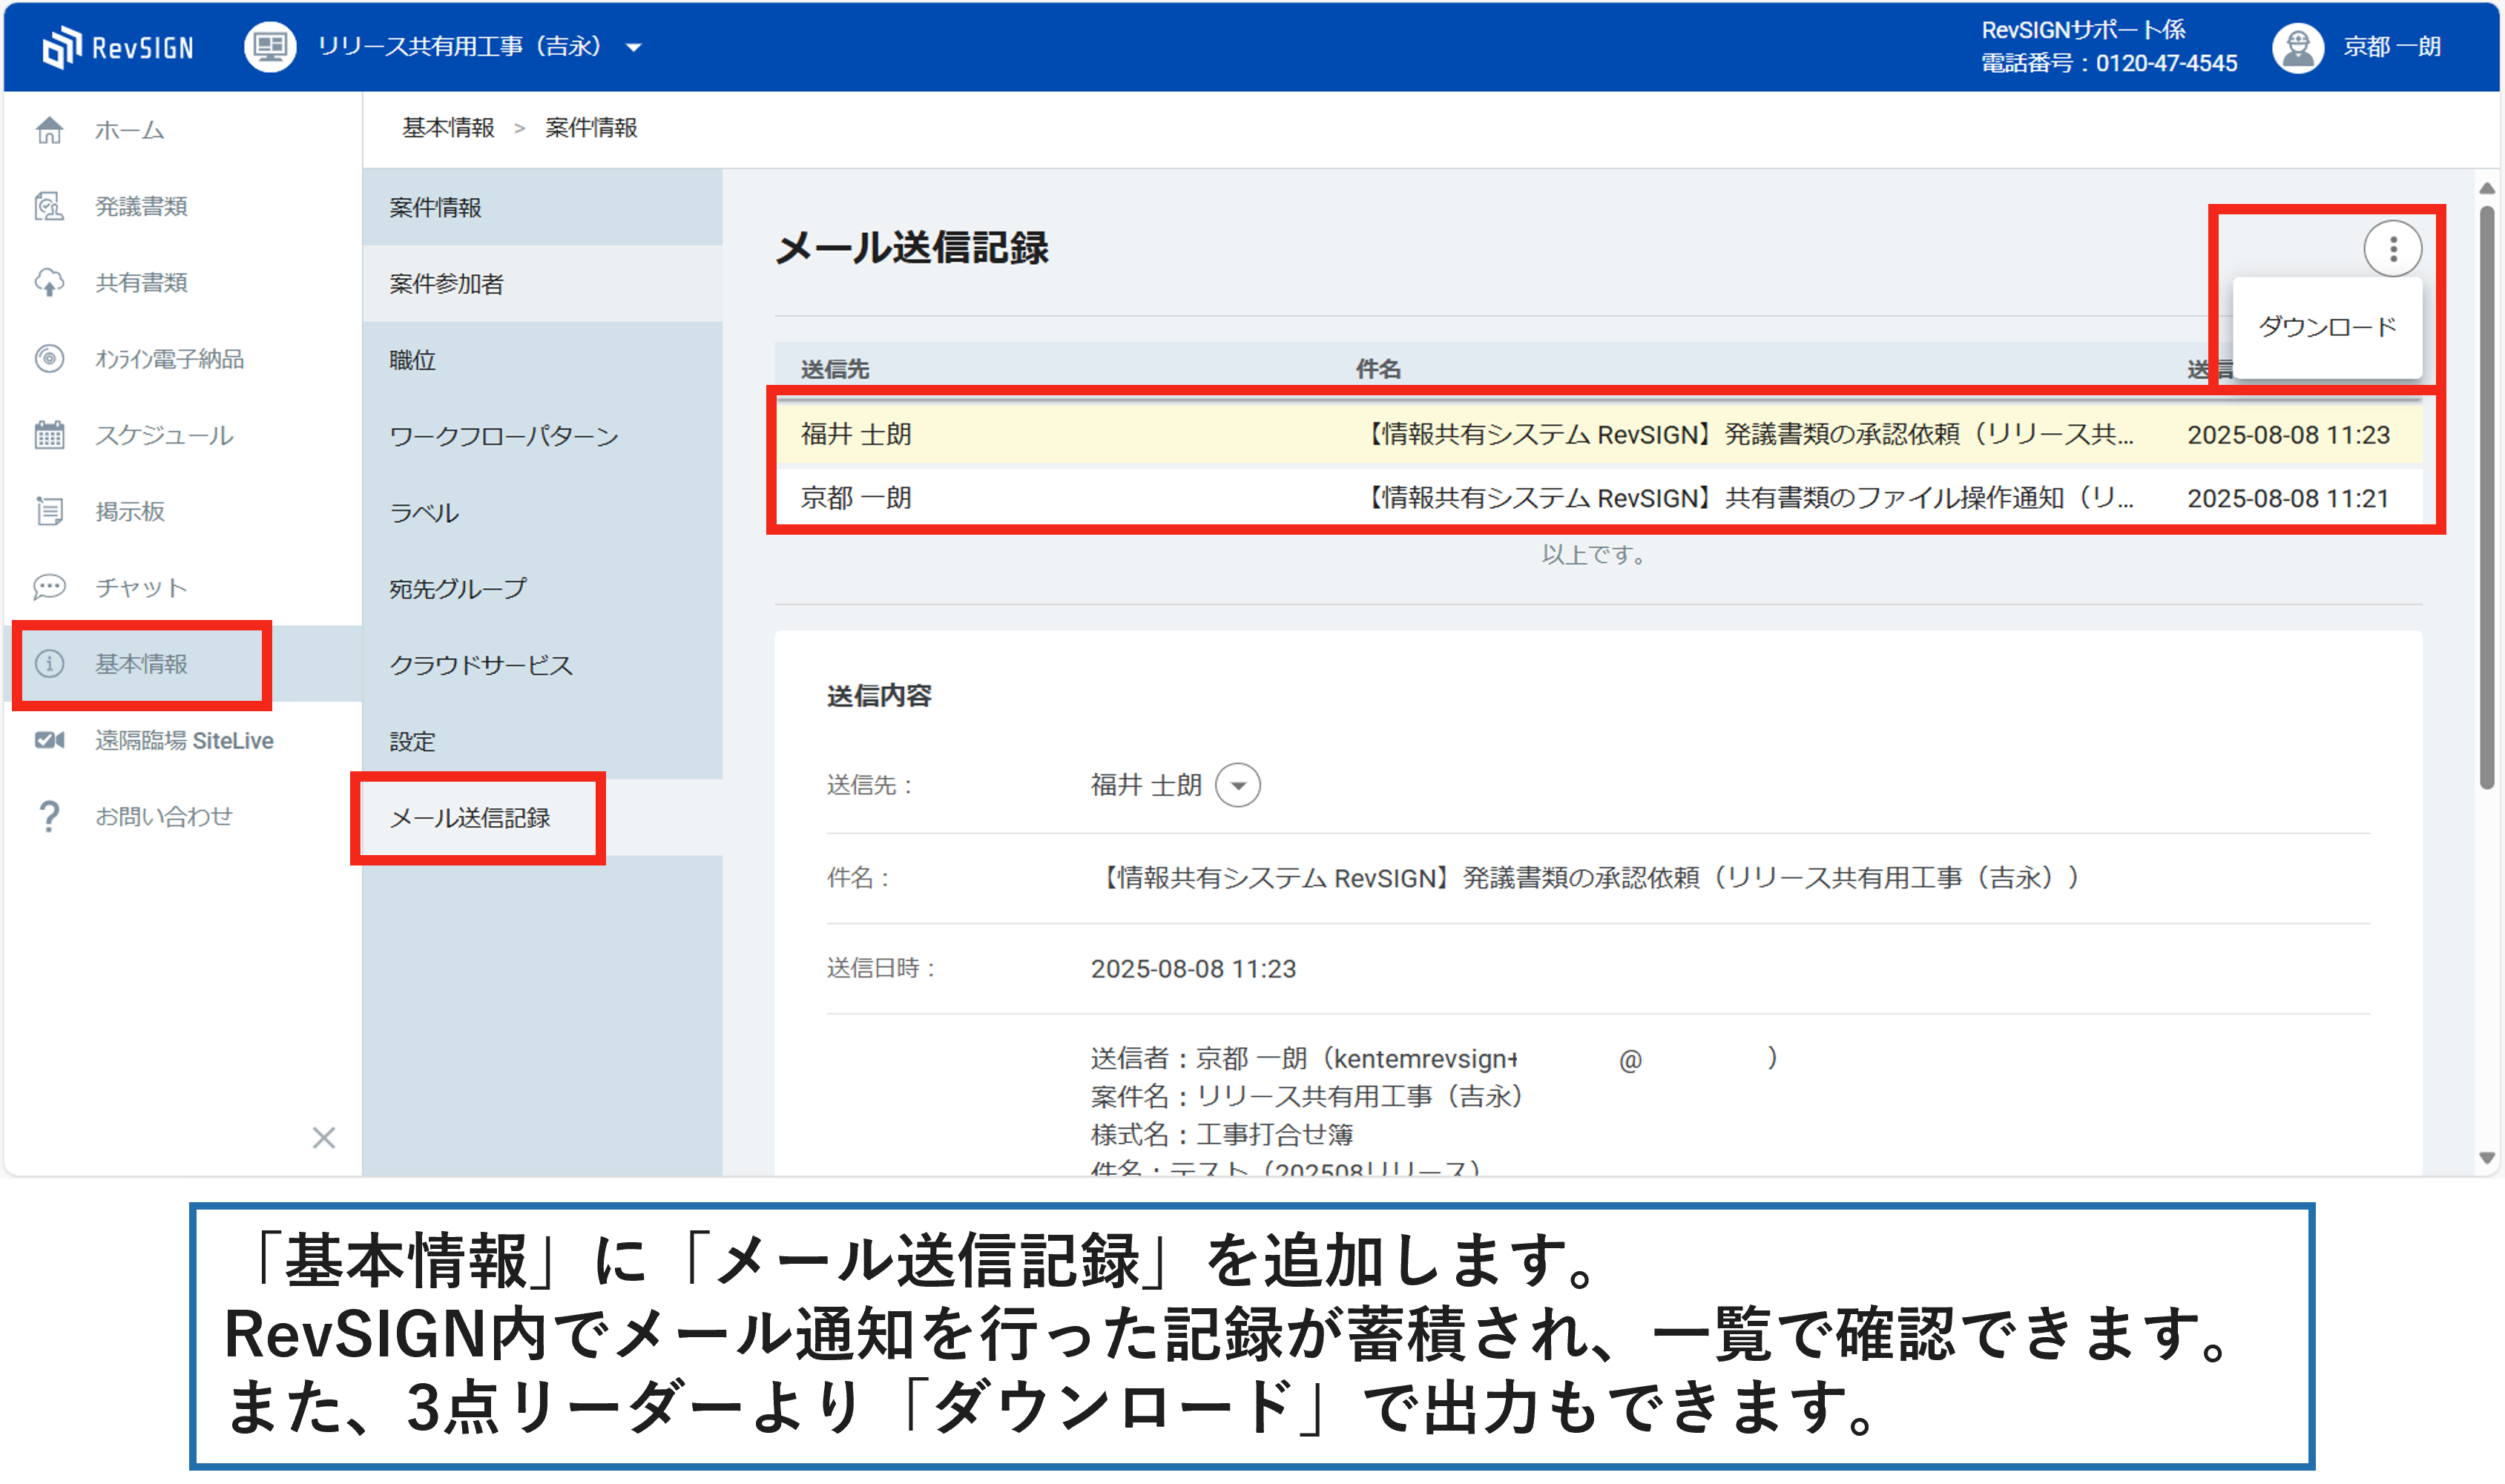
Task: Open ホーム in the sidebar
Action: point(130,130)
